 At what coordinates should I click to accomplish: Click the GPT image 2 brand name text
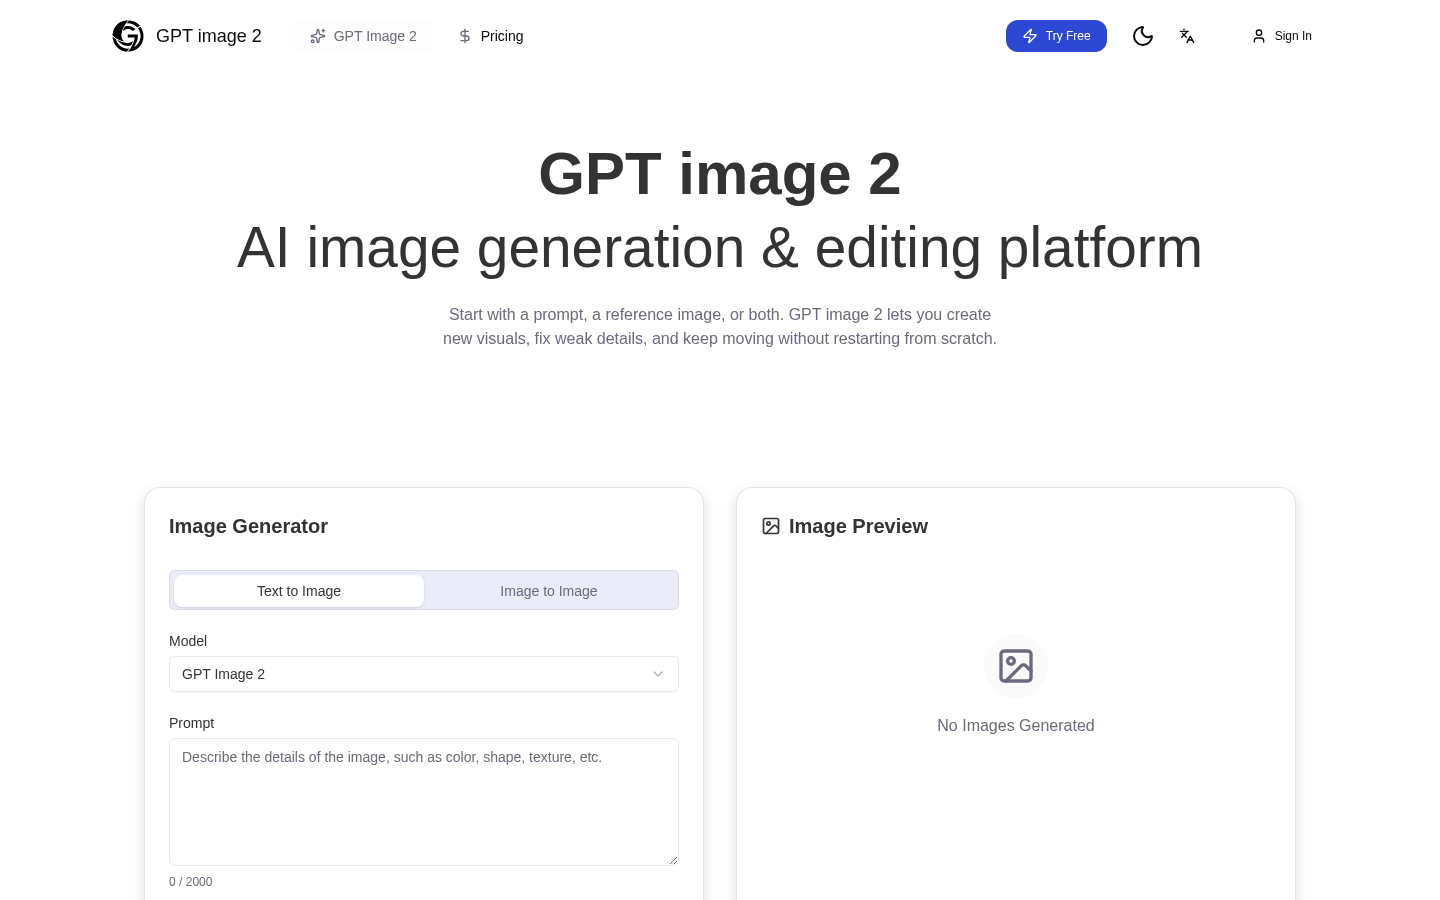209,36
